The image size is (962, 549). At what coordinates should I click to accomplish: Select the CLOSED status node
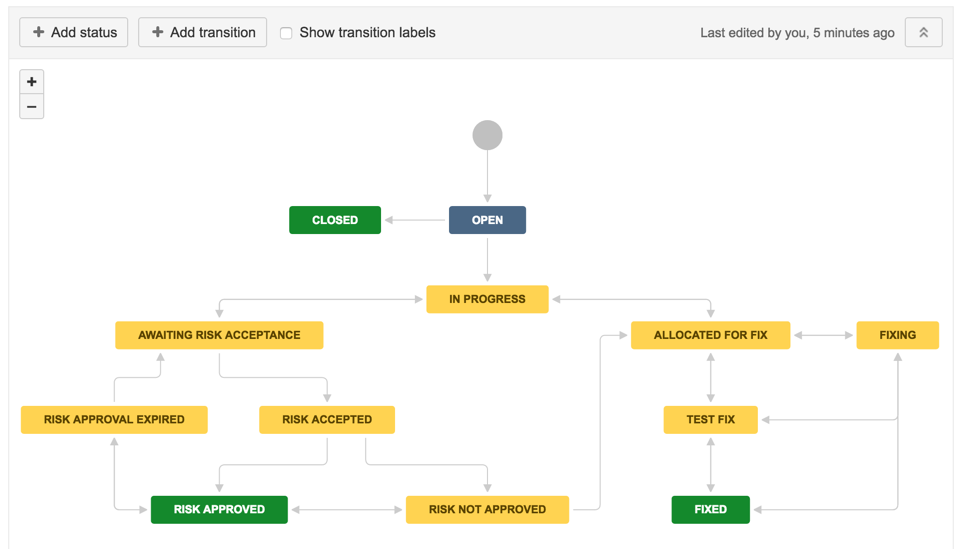coord(335,220)
